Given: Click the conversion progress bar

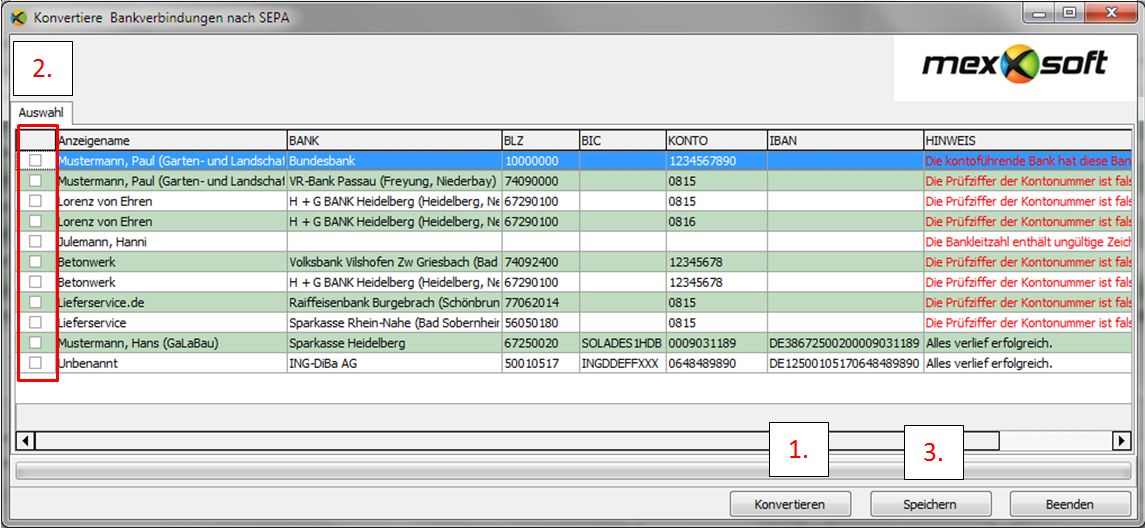Looking at the screenshot, I should 573,471.
